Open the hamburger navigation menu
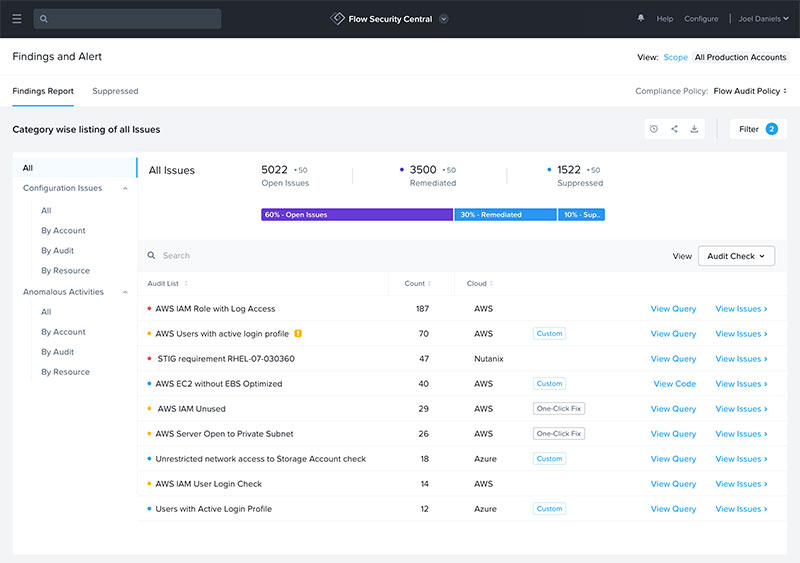Screen dimensions: 800x563 click(x=17, y=18)
